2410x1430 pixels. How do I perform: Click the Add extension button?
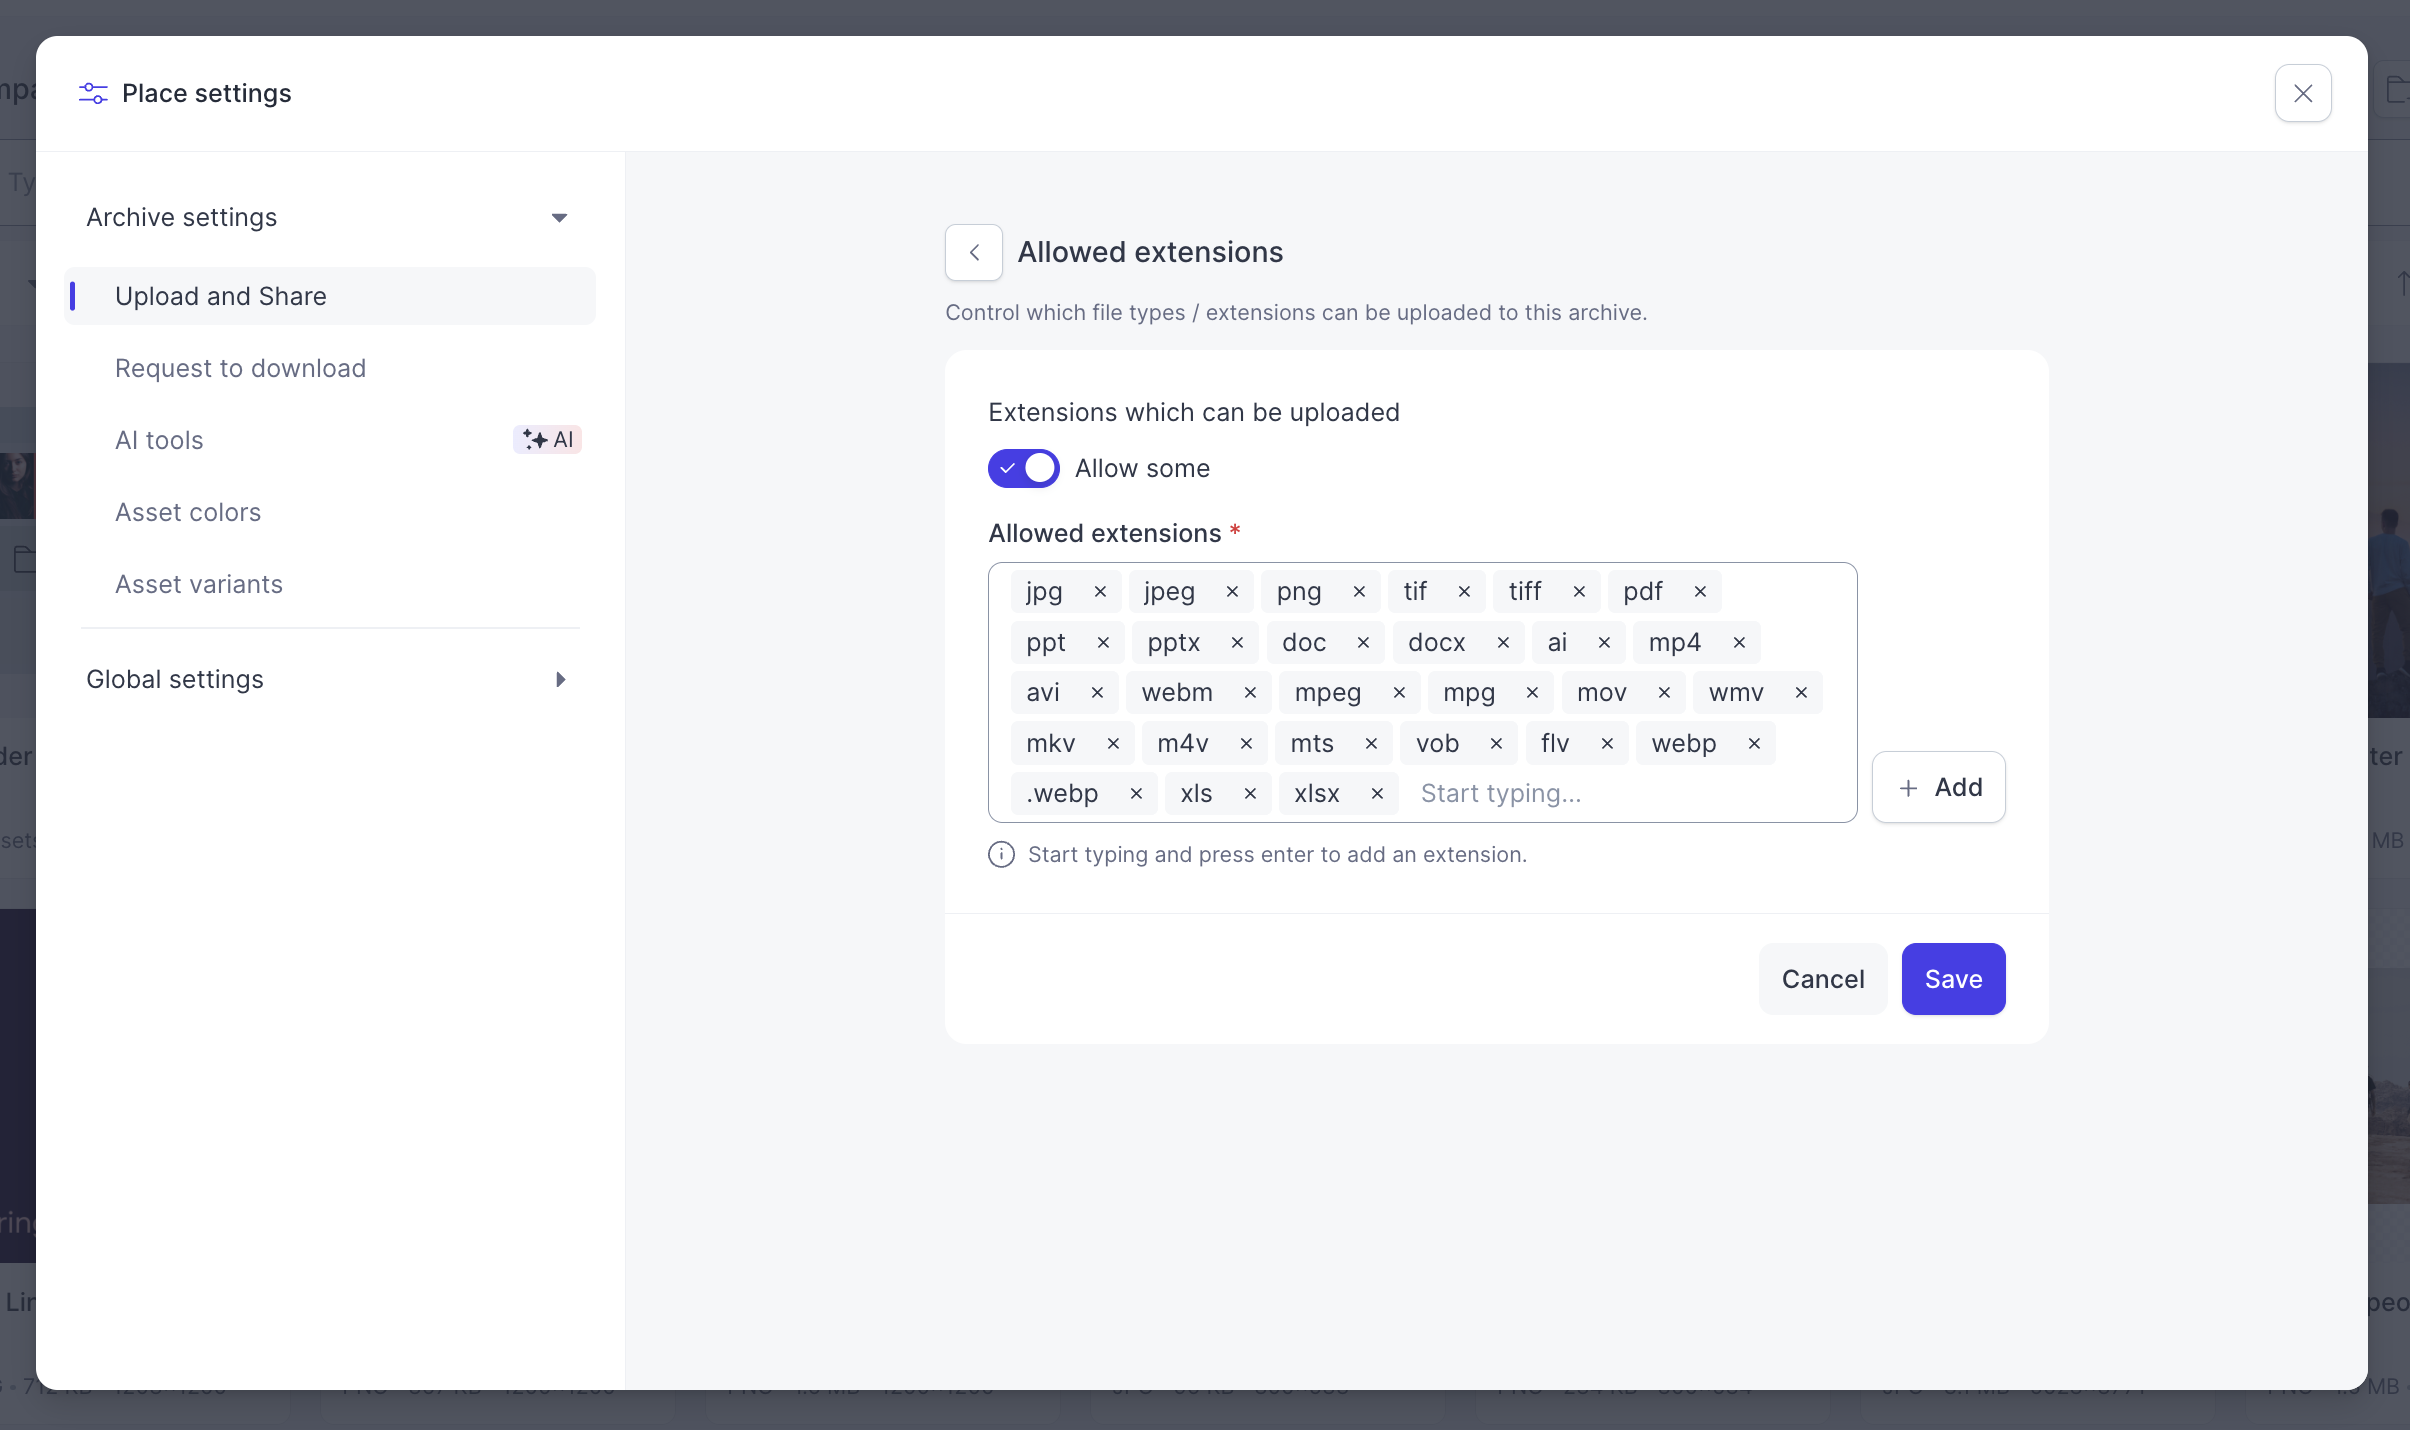(x=1939, y=788)
